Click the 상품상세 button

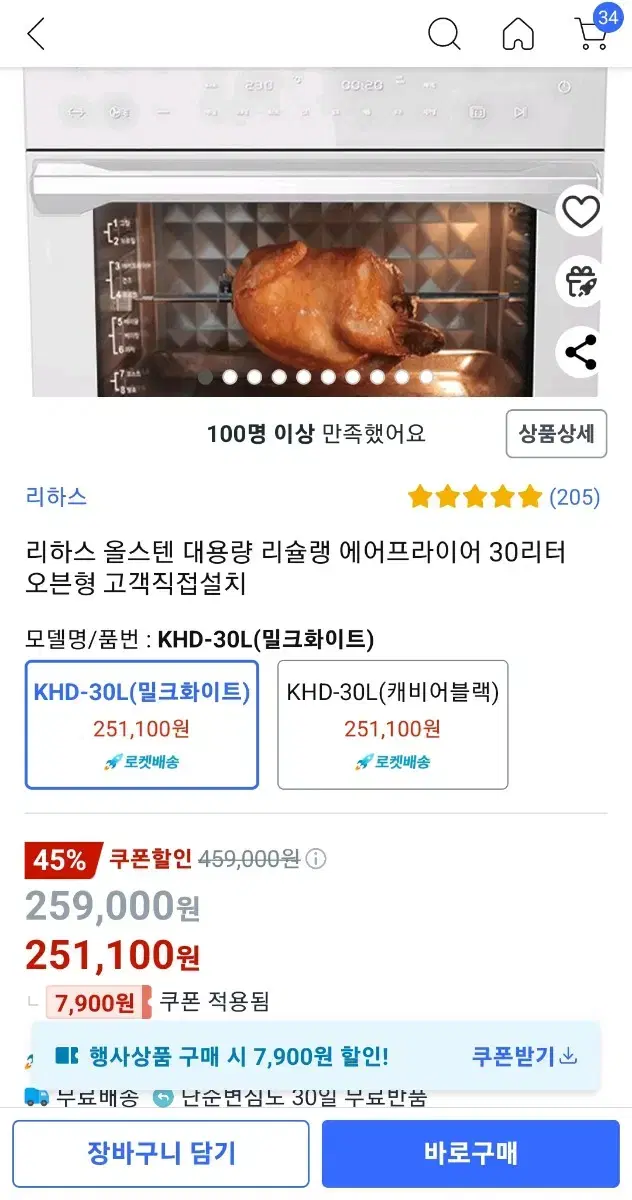[556, 433]
